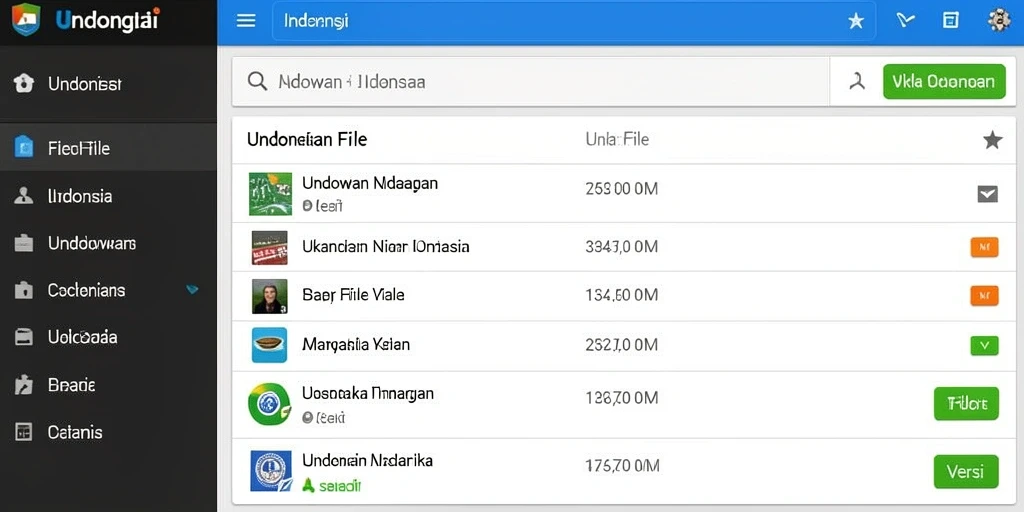
Task: Click green seiadit status under Undonain Nadarika
Action: (332, 486)
